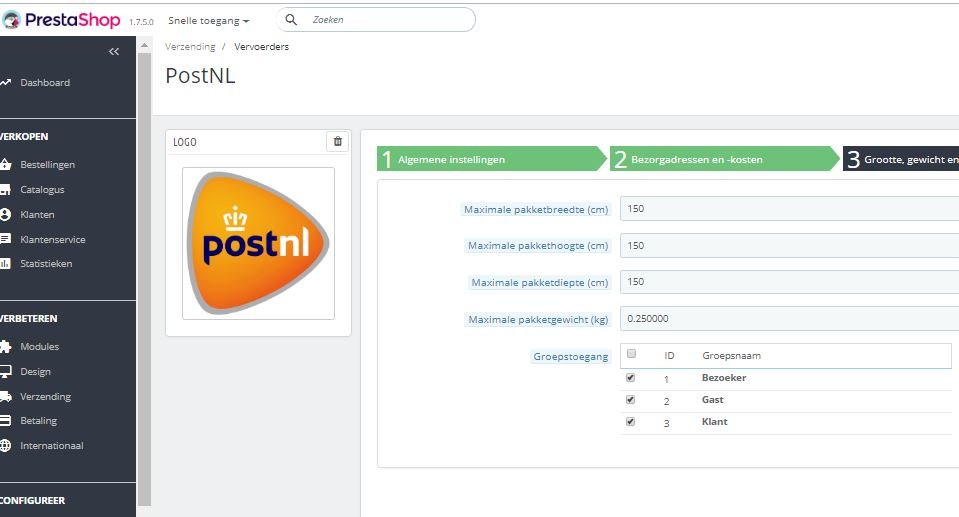Click the 1.7.5.0 version number
959x517 pixels.
pyautogui.click(x=141, y=21)
